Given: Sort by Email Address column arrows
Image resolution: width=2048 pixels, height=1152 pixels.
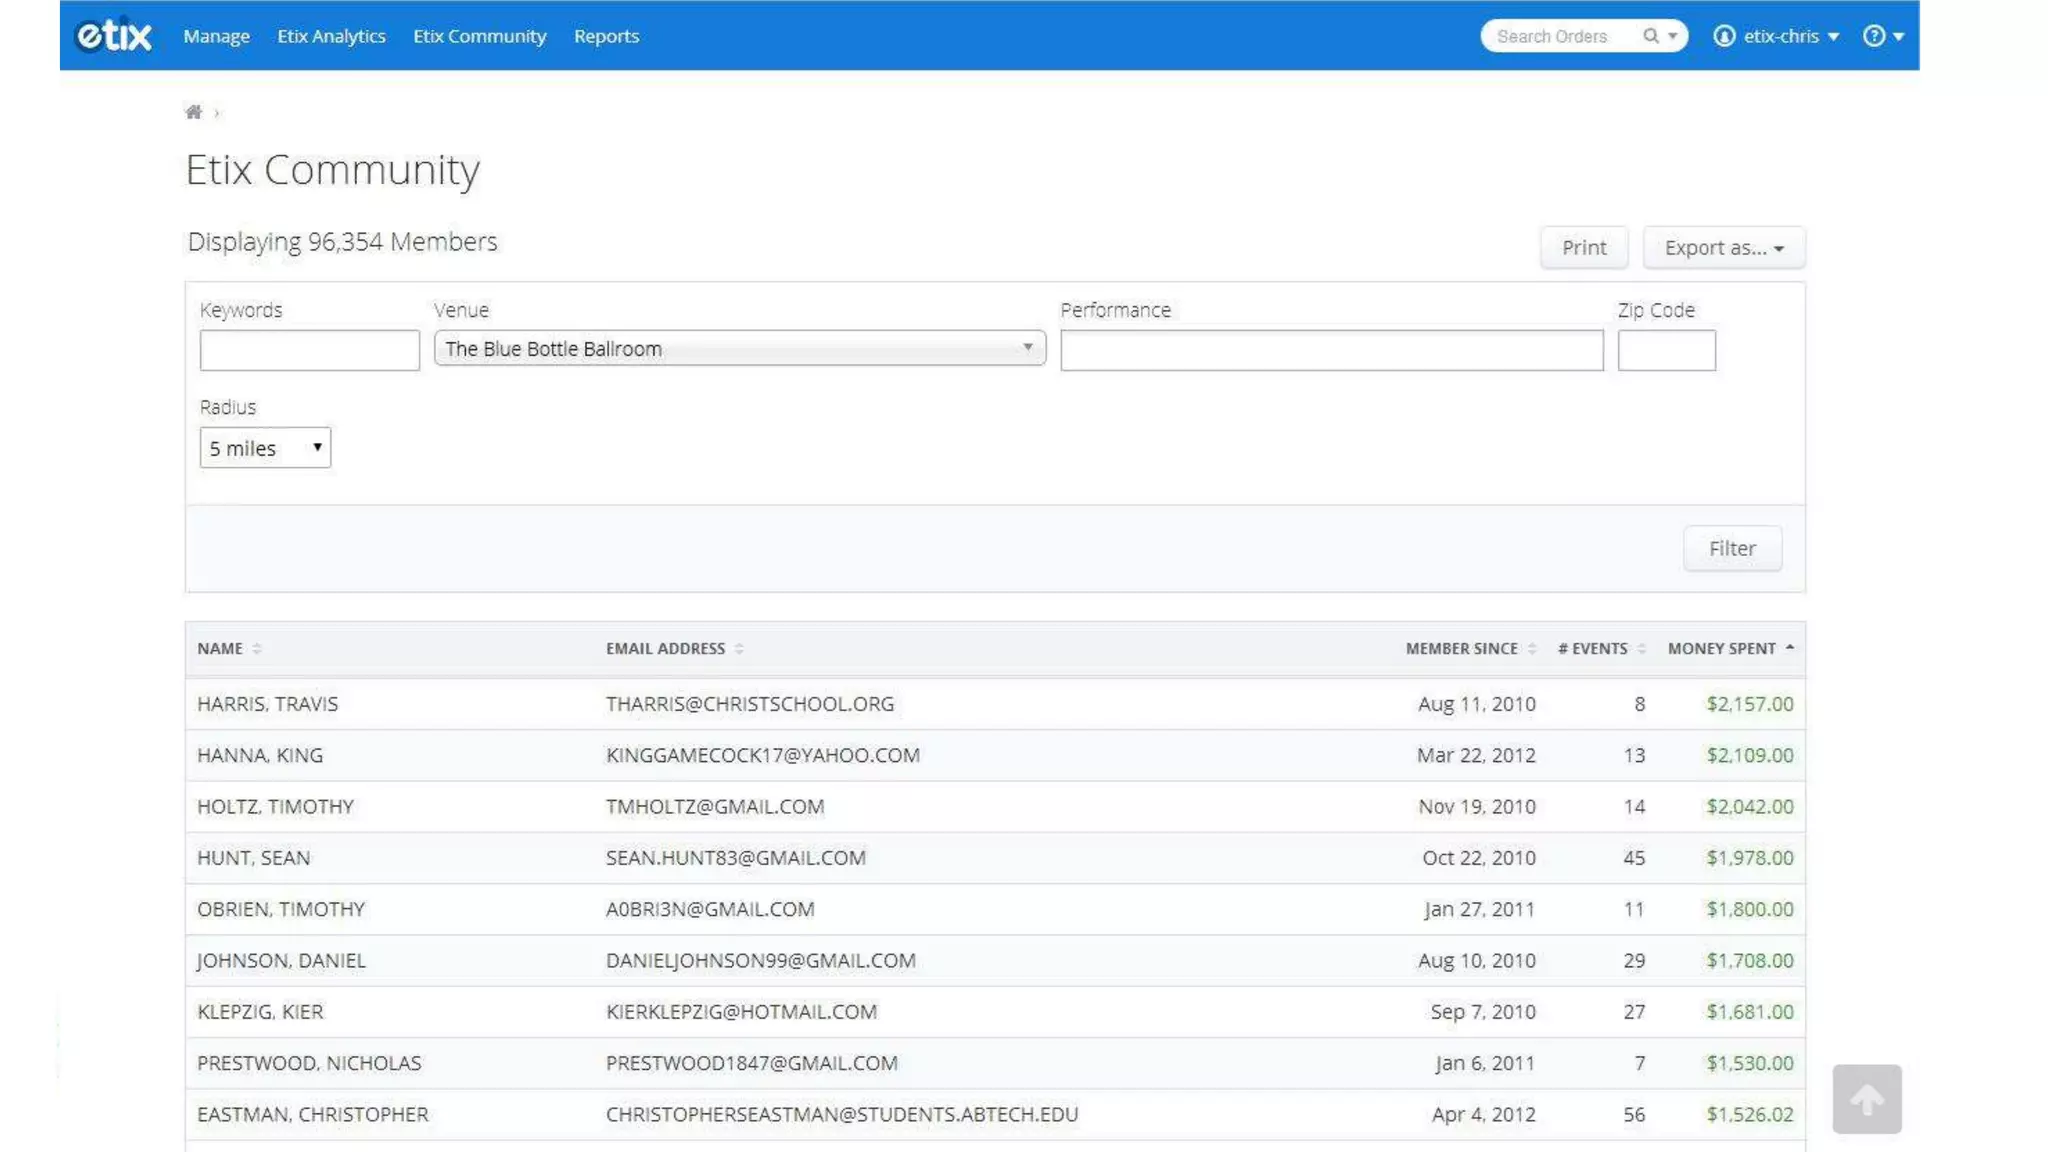Looking at the screenshot, I should (739, 649).
